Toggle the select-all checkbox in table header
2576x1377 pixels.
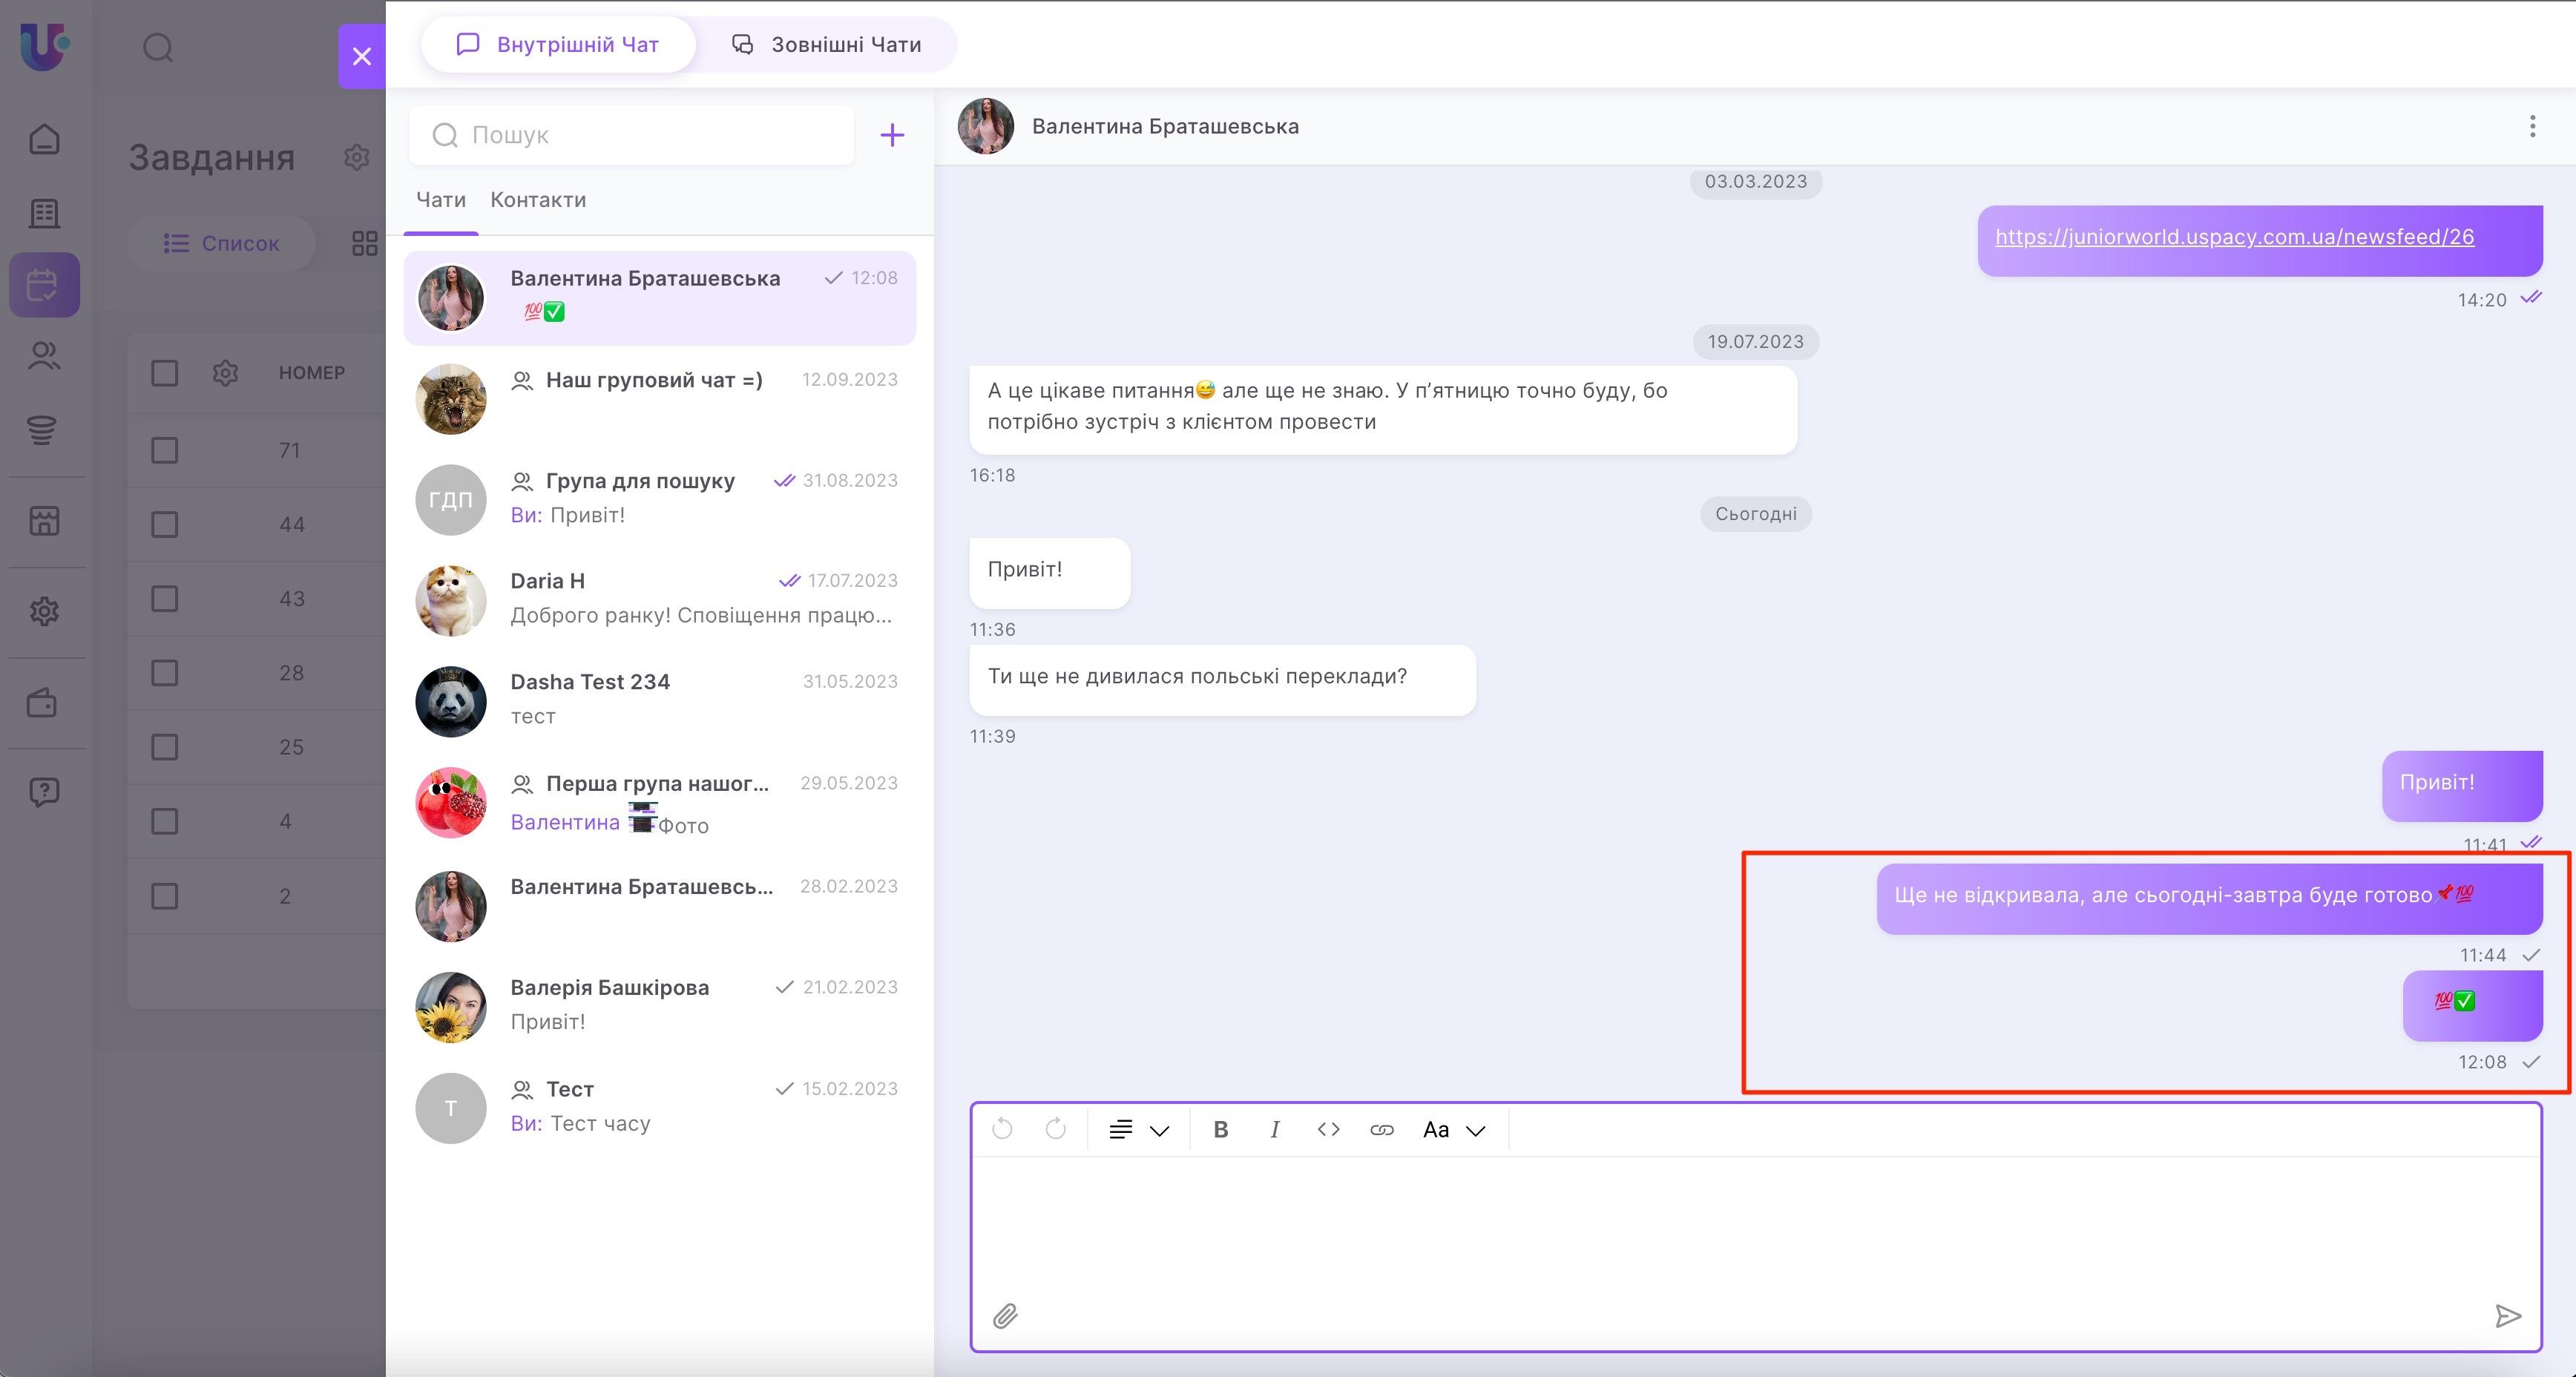pyautogui.click(x=164, y=373)
